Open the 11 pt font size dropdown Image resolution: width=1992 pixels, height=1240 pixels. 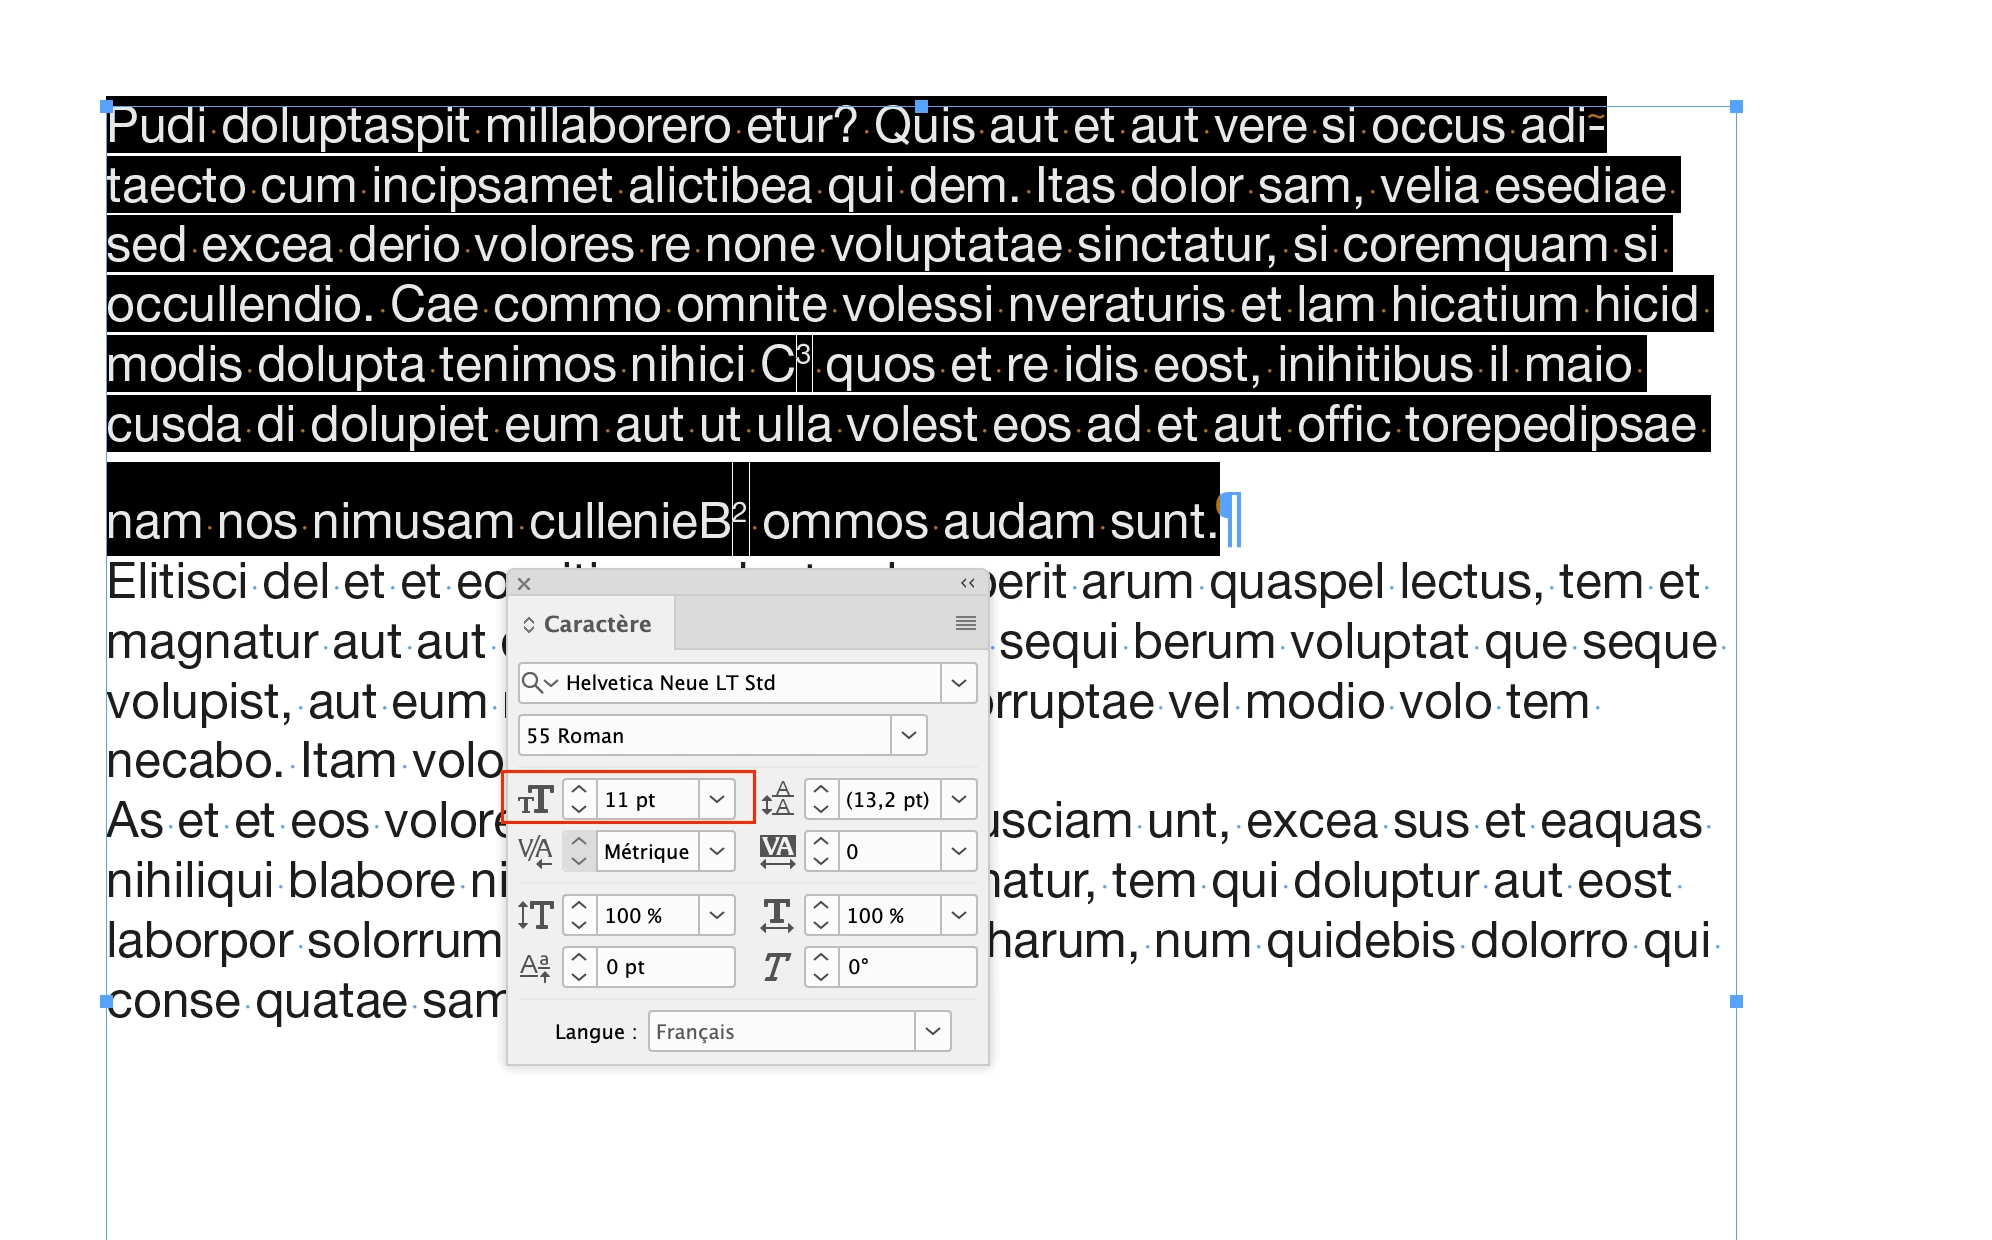[717, 799]
